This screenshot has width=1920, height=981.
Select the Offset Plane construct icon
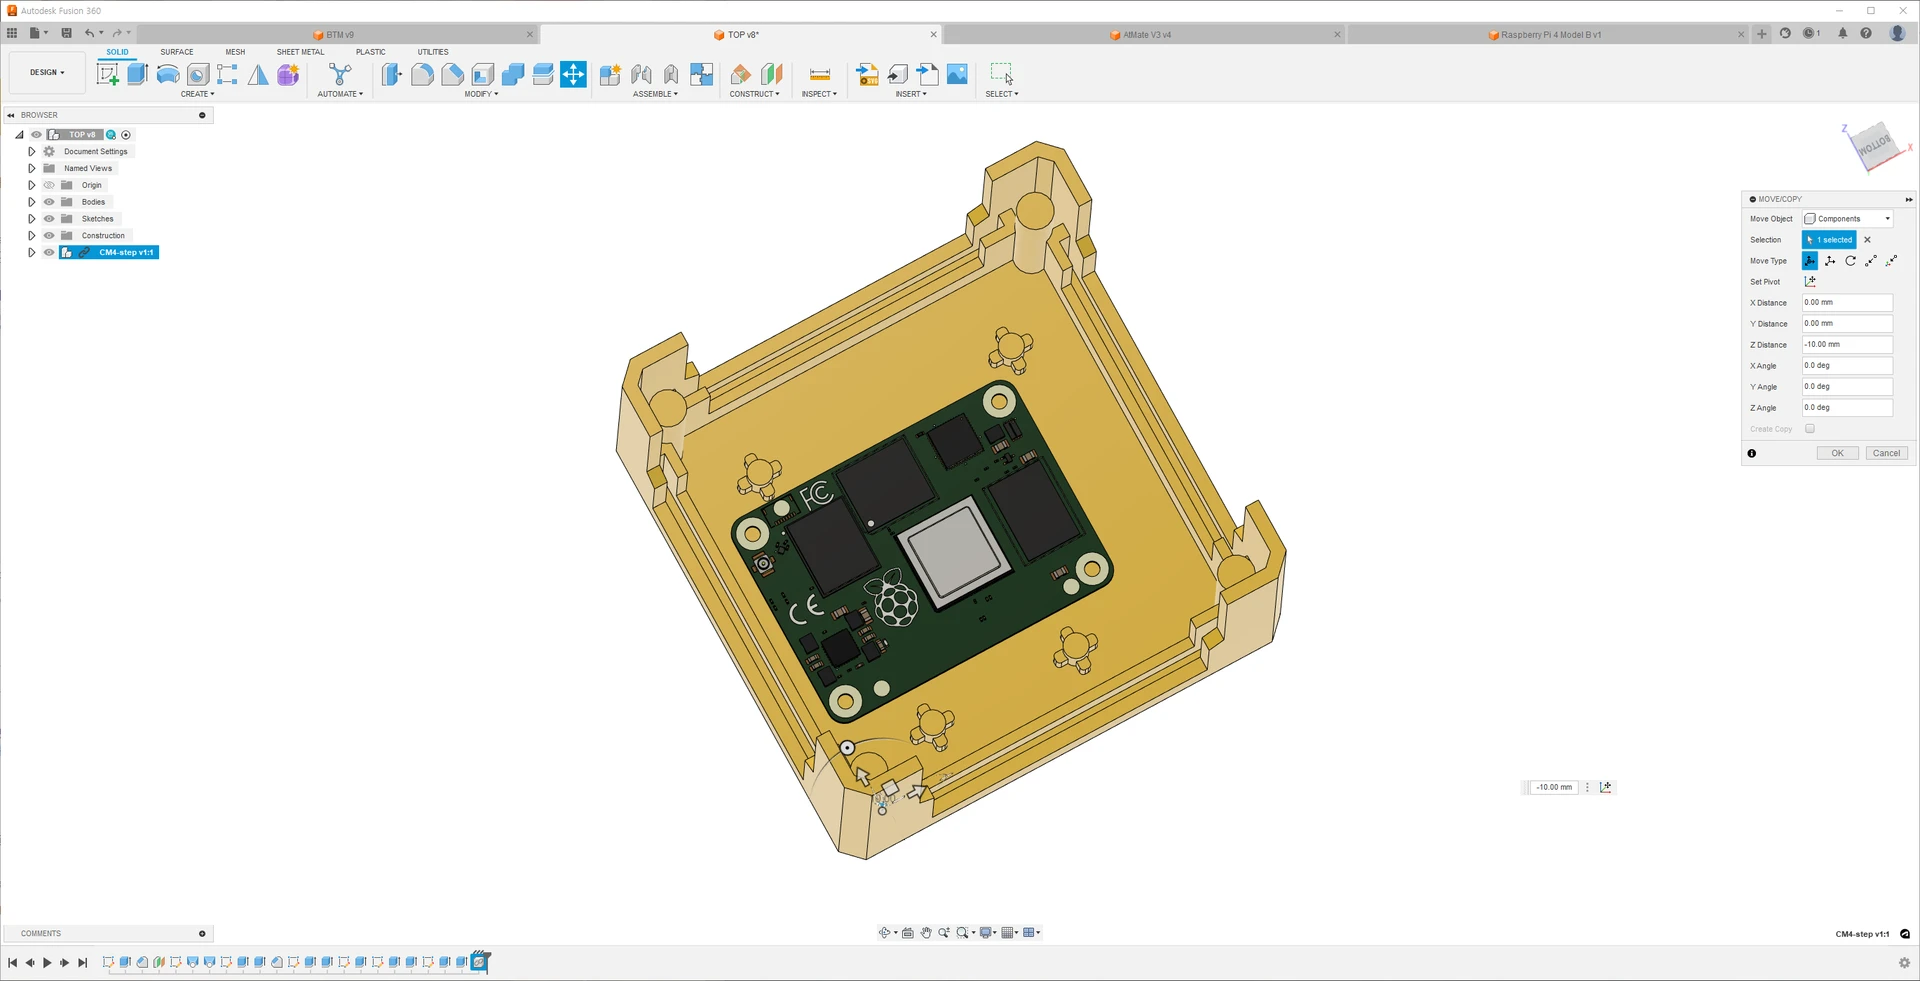pyautogui.click(x=741, y=74)
